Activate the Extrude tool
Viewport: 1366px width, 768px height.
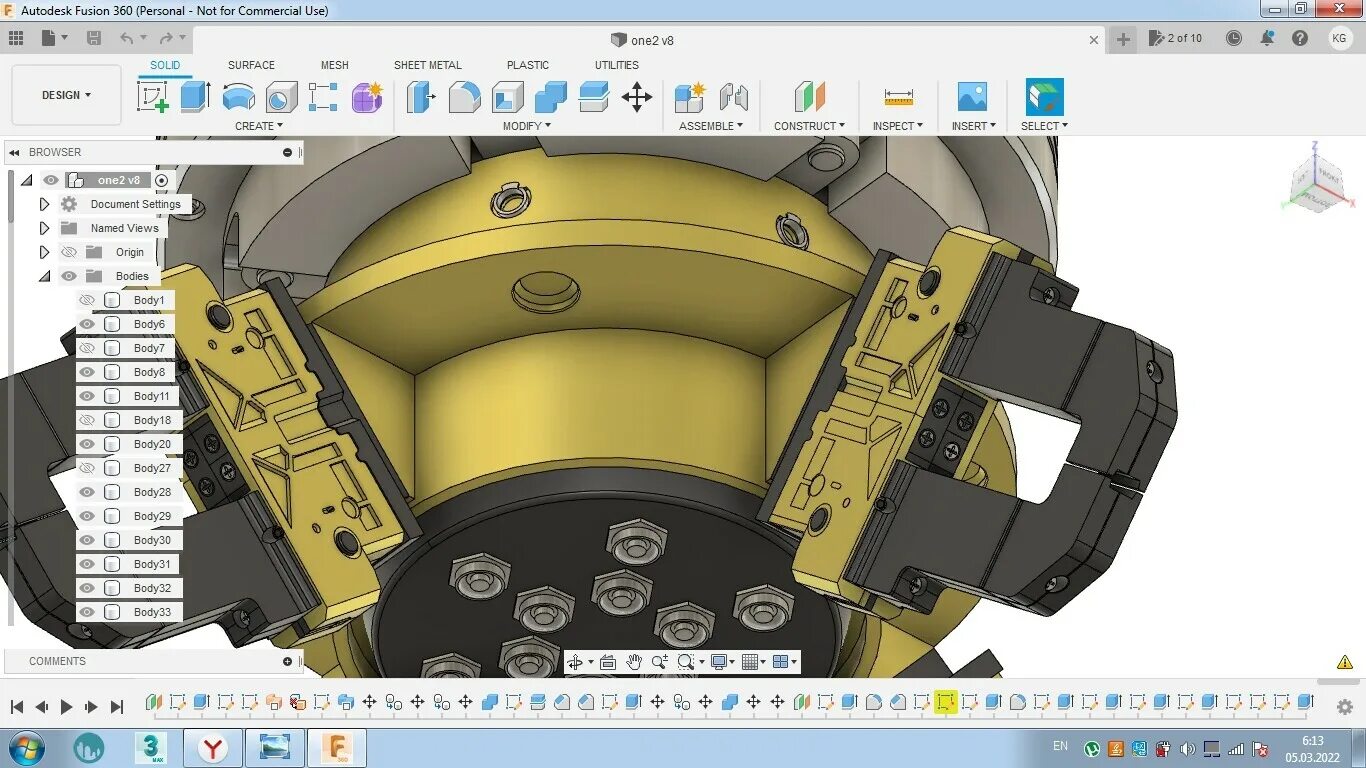coord(194,97)
